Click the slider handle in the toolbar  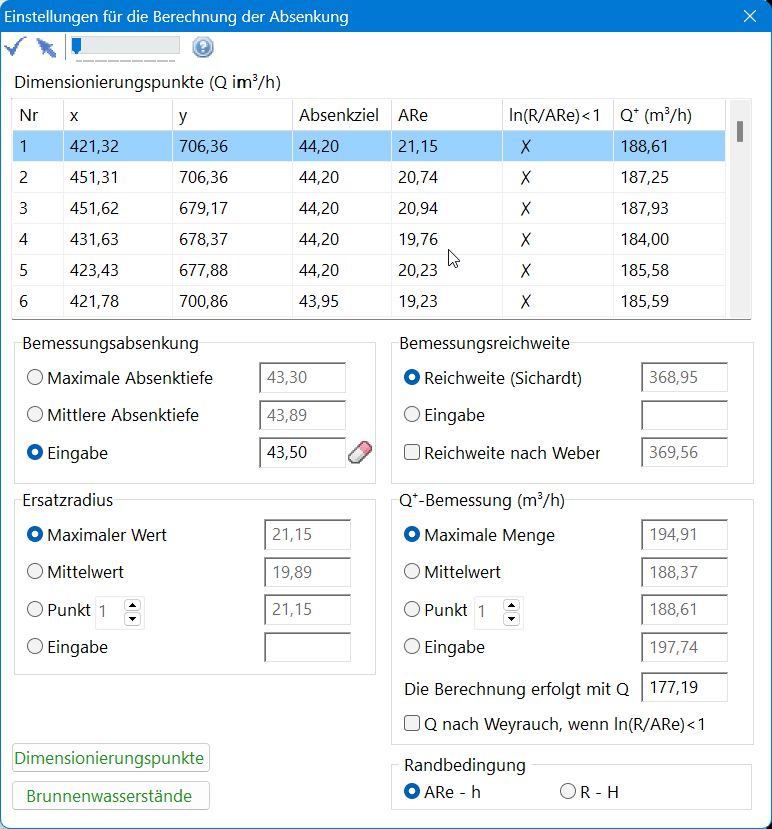click(x=75, y=46)
